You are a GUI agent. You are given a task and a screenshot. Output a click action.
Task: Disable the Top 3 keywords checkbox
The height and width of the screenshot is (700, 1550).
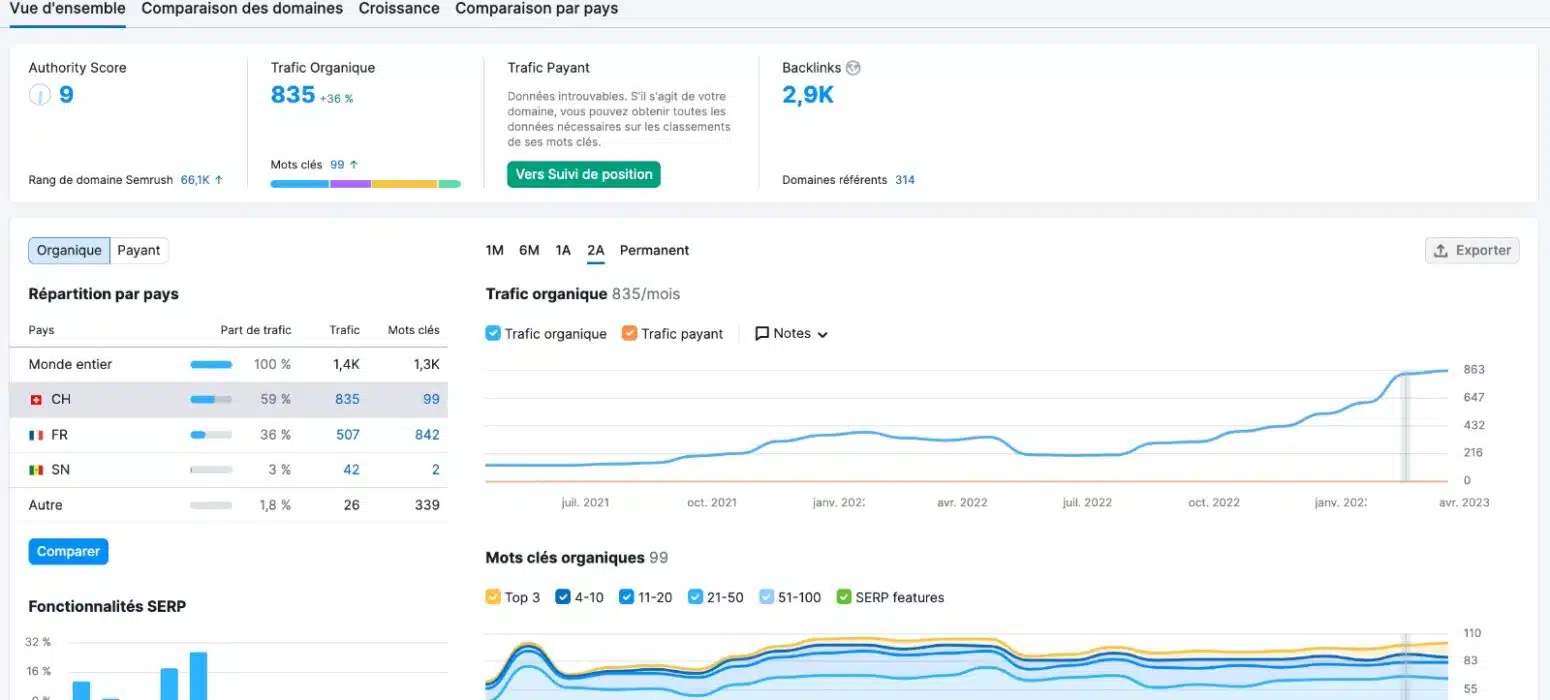(x=493, y=598)
